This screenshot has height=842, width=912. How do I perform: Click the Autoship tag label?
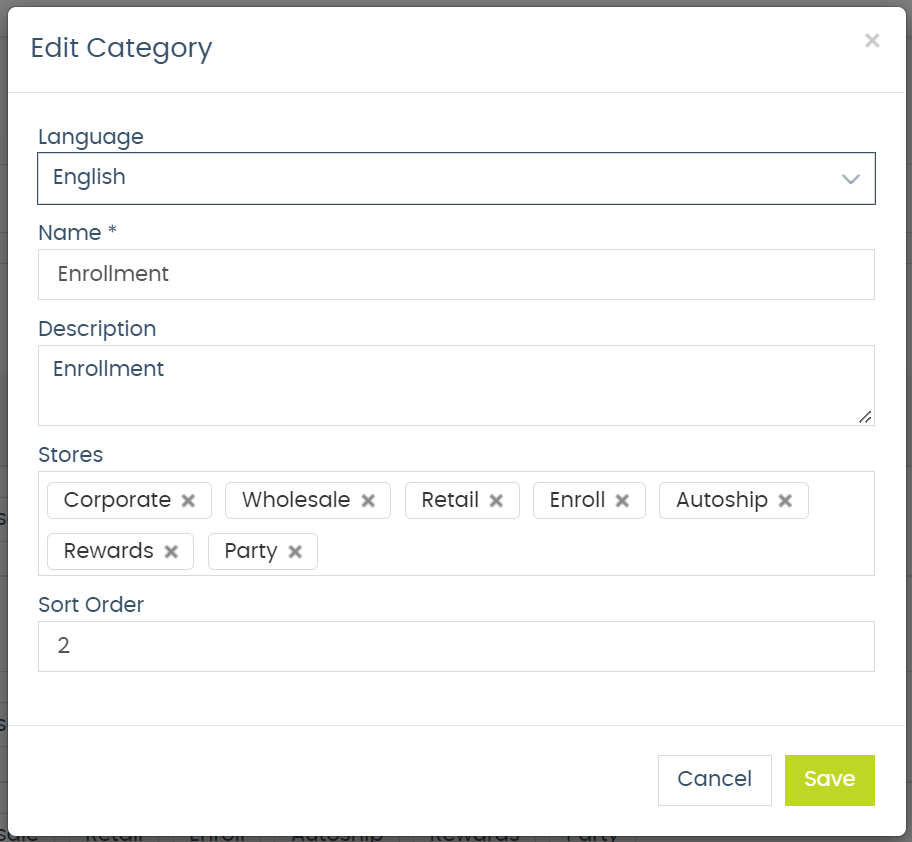(722, 500)
